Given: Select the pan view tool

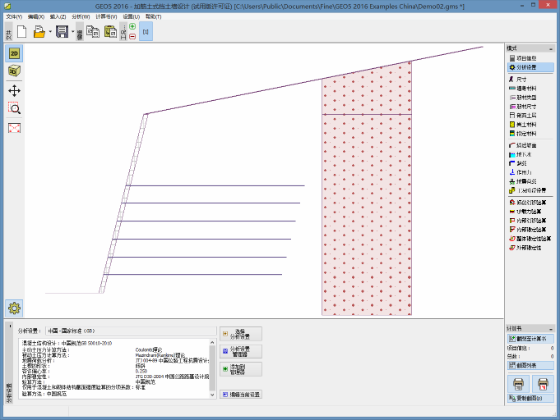Looking at the screenshot, I should 14,91.
